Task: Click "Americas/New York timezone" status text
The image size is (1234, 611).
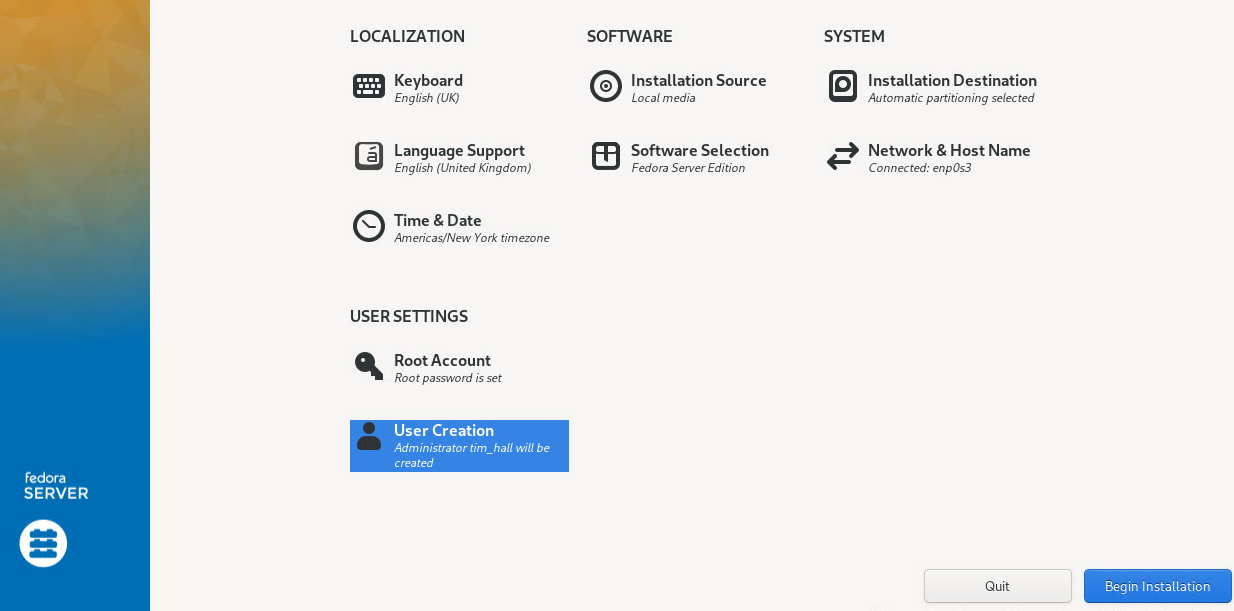Action: click(472, 238)
